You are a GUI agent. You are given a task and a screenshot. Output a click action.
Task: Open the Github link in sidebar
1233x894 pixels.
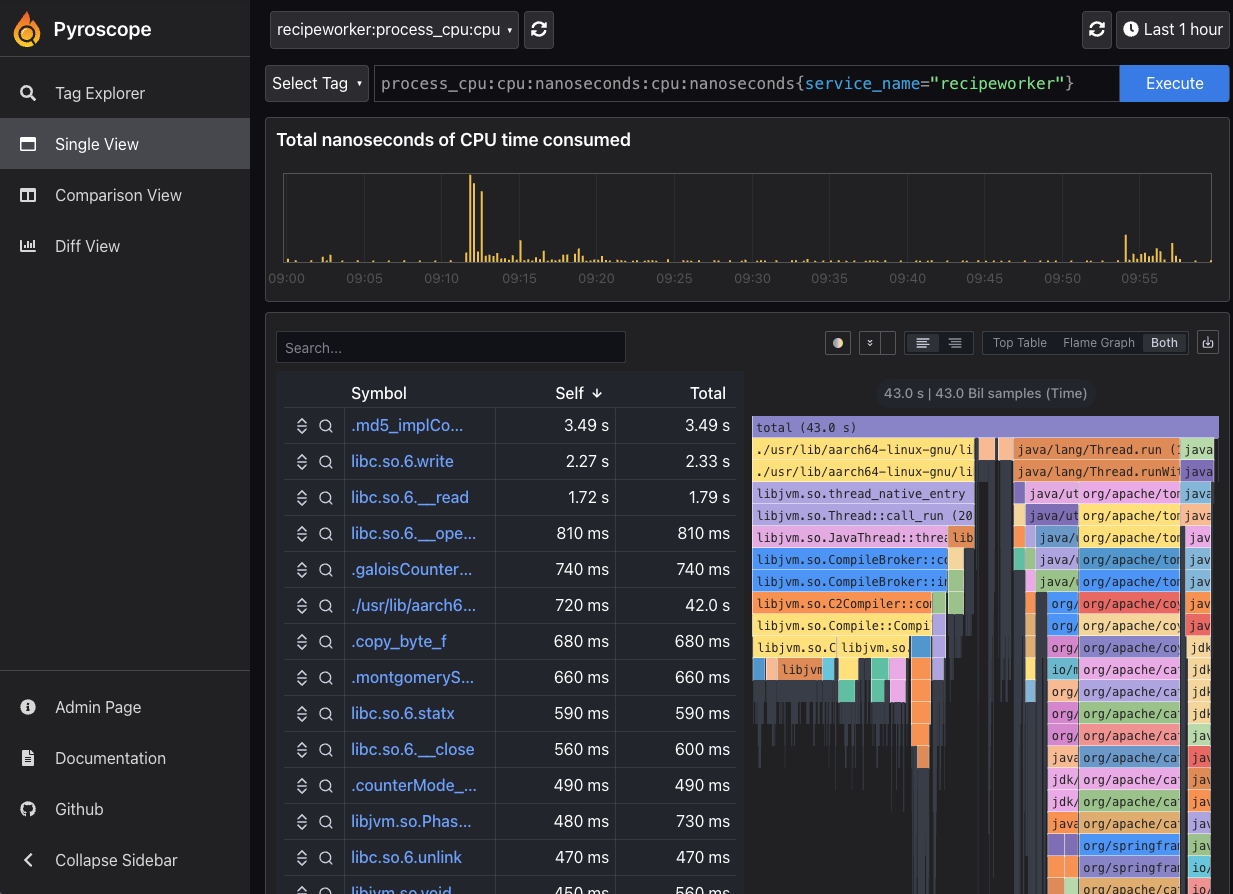tap(125, 809)
